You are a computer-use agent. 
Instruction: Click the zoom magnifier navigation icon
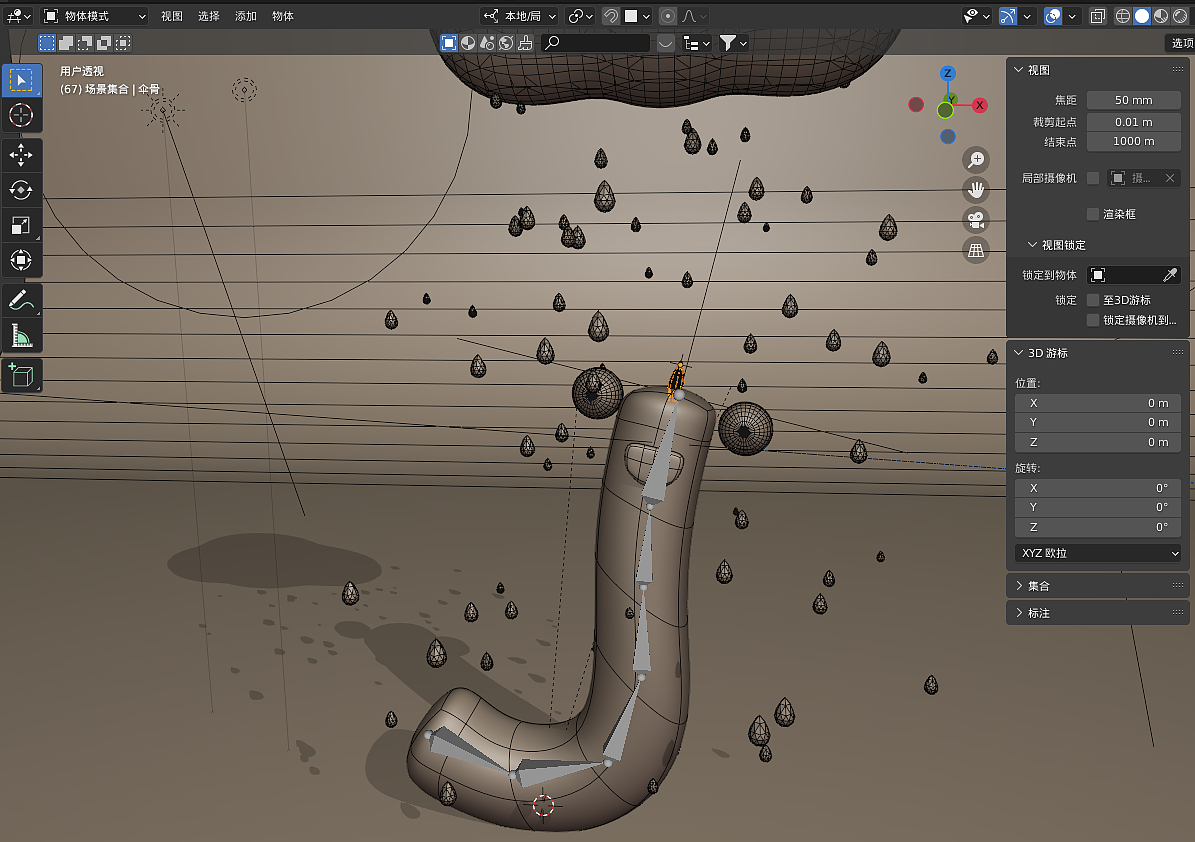976,159
